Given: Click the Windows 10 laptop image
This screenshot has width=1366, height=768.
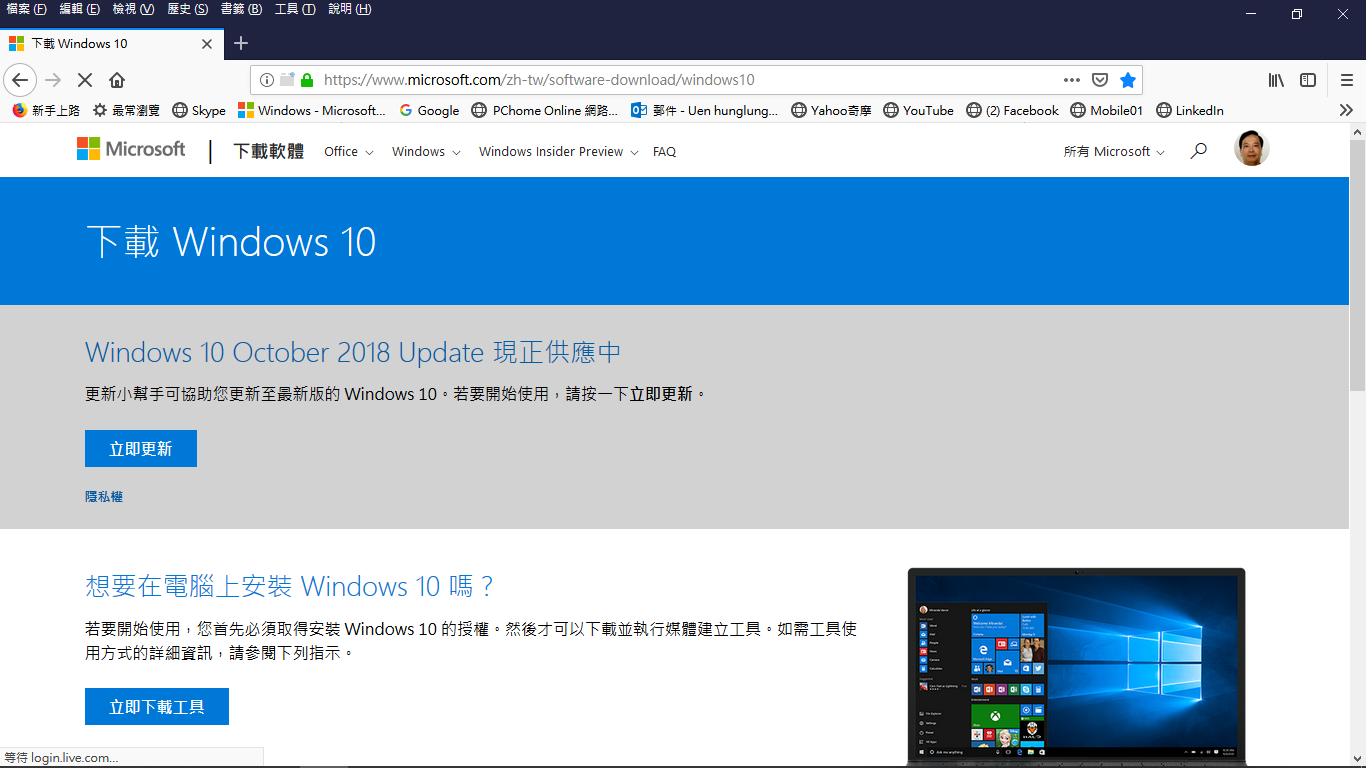Looking at the screenshot, I should [1077, 667].
